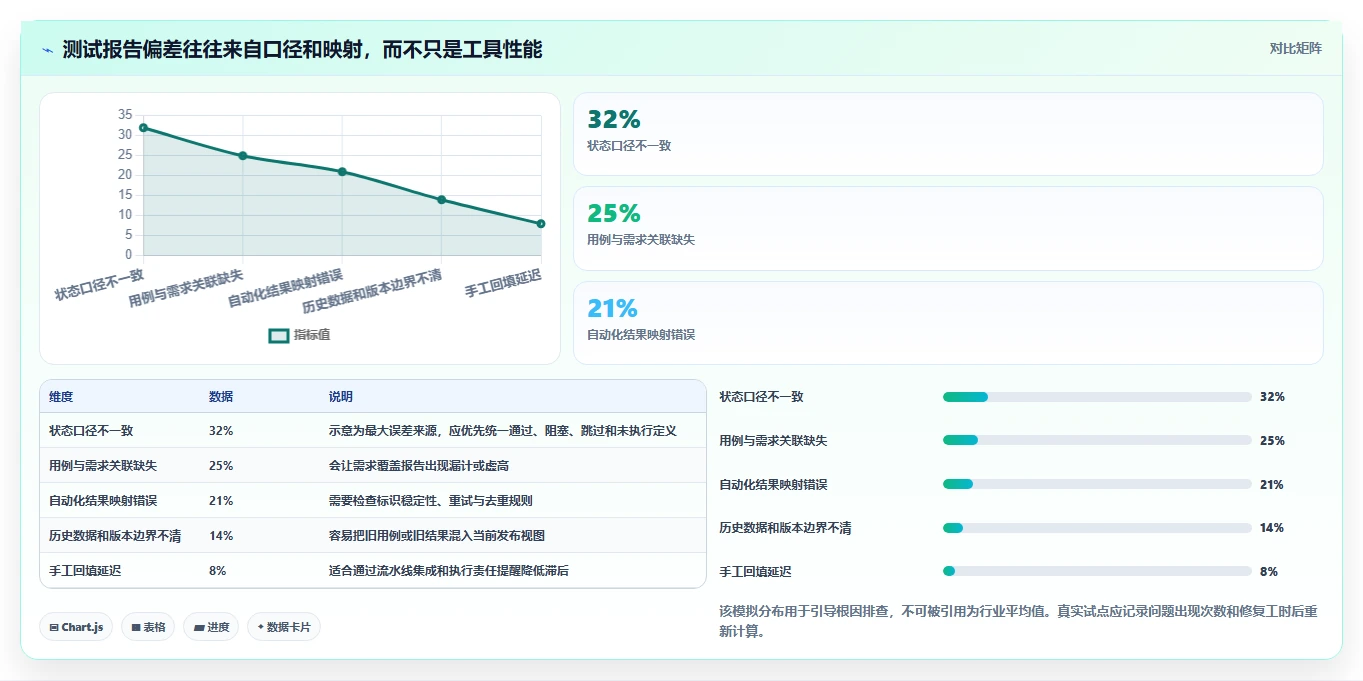This screenshot has height=681, width=1363.
Task: Click the 32% data point on the chart
Action: [x=143, y=128]
